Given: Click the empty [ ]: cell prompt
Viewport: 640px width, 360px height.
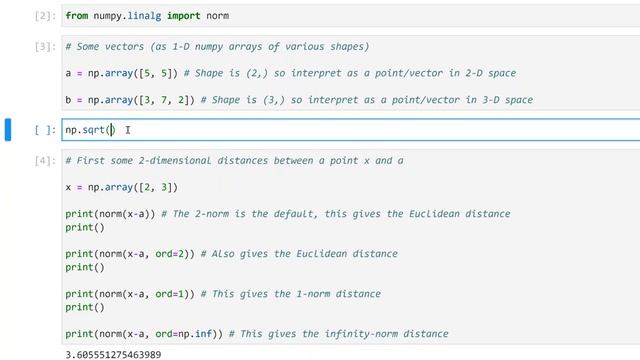Looking at the screenshot, I should point(45,130).
